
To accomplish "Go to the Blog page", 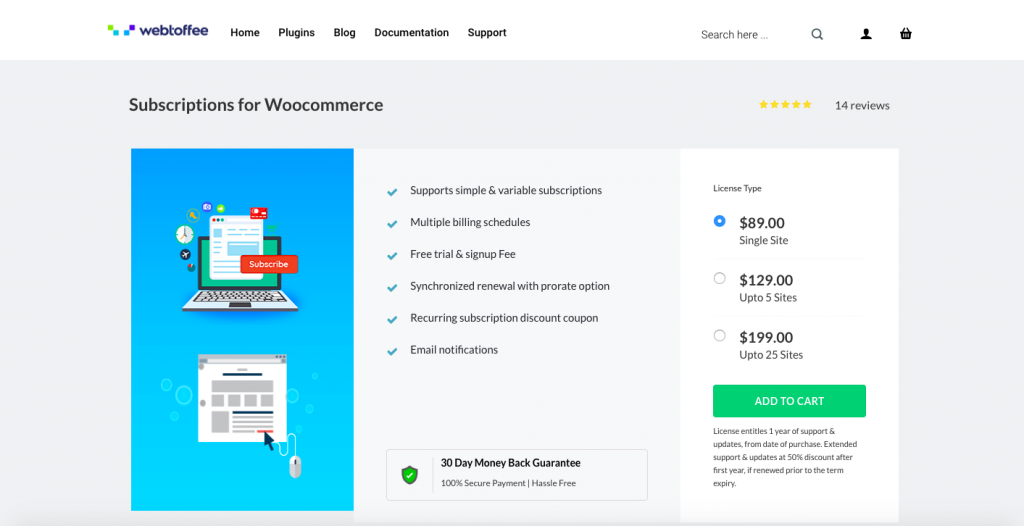I will 344,33.
